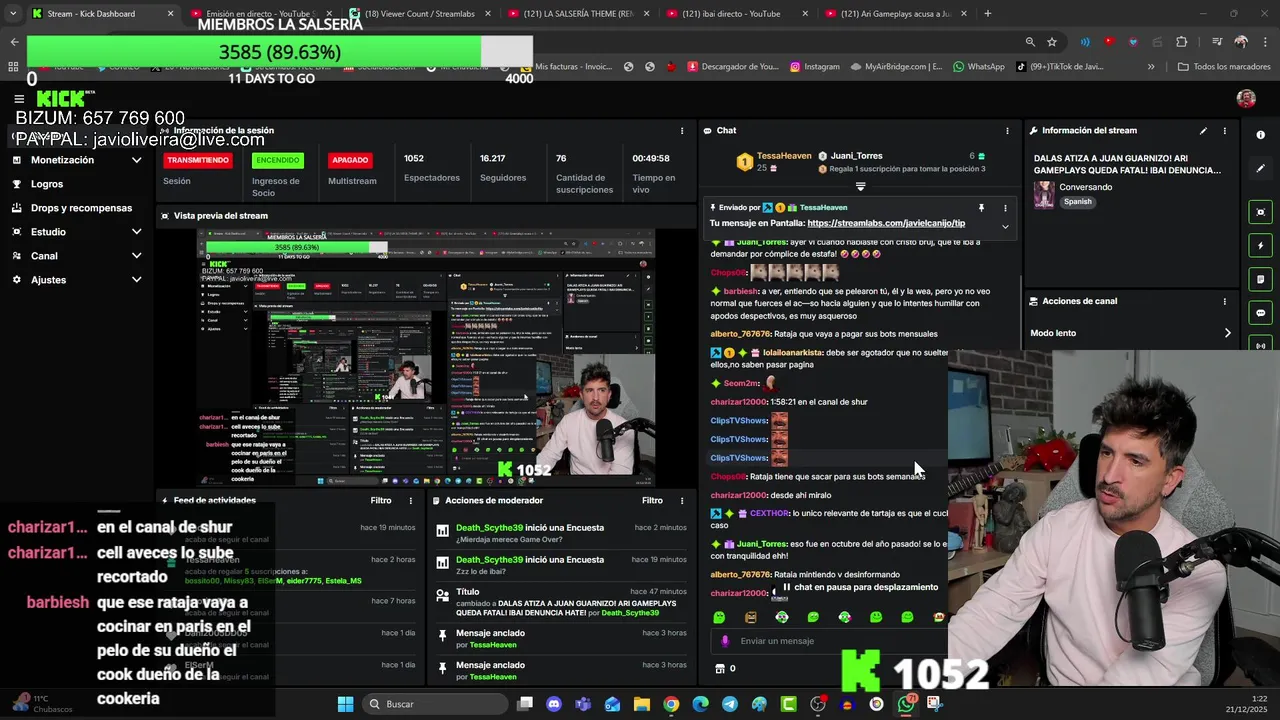Toggle lightning bolt panel in right sidebar
This screenshot has height=720, width=1280.
pyautogui.click(x=1260, y=246)
